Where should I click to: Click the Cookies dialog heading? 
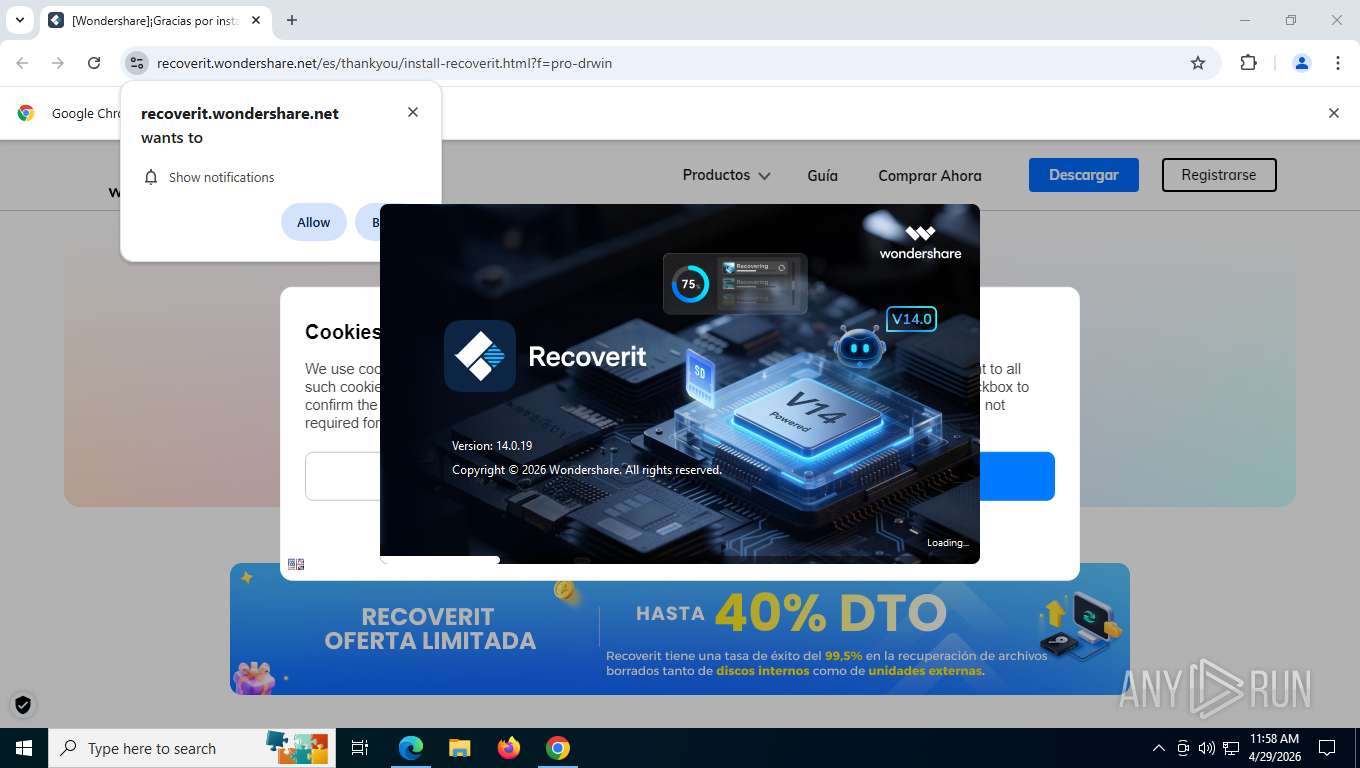[342, 332]
